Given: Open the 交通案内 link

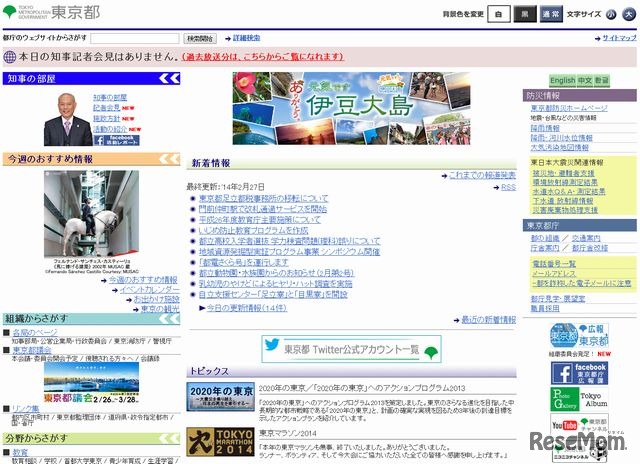Looking at the screenshot, I should coord(586,238).
